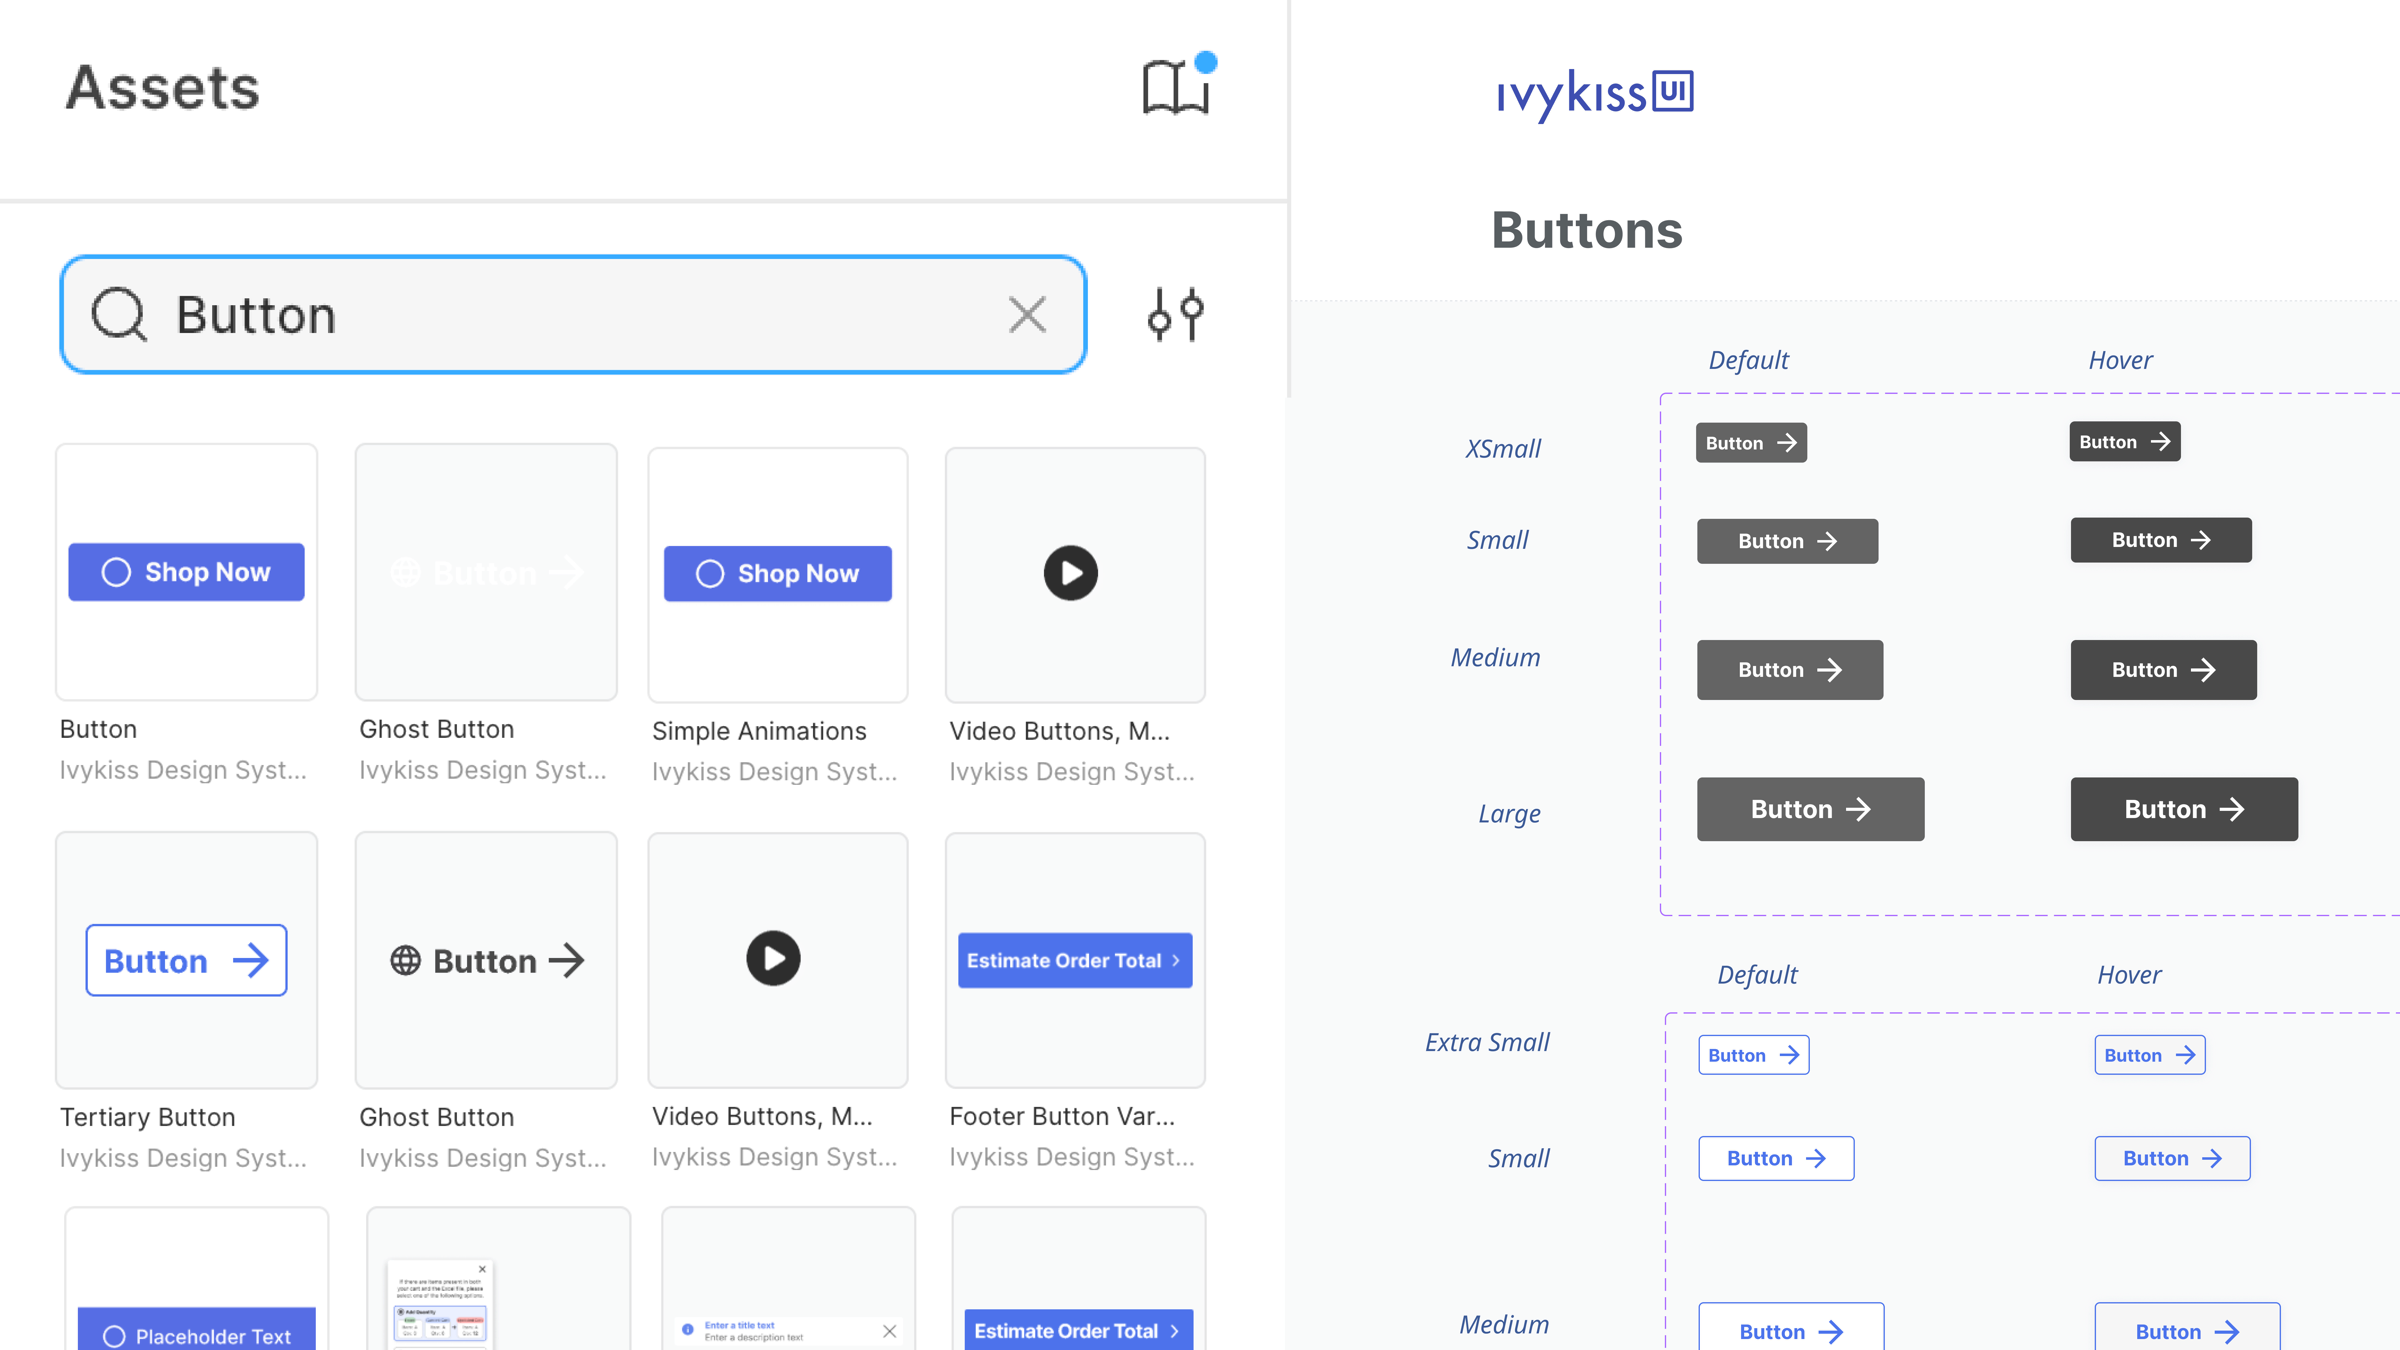Click the Large row label
Image resolution: width=2400 pixels, height=1350 pixels.
pos(1509,814)
